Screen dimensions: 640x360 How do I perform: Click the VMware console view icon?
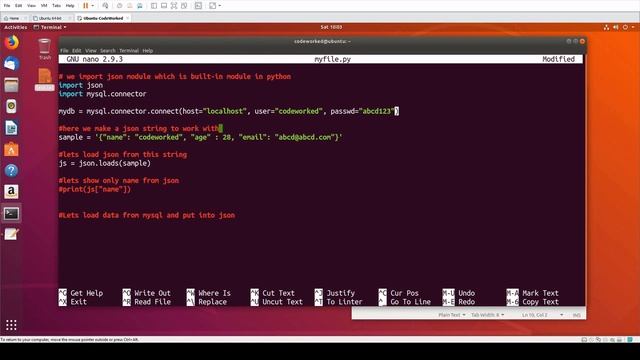[198, 6]
